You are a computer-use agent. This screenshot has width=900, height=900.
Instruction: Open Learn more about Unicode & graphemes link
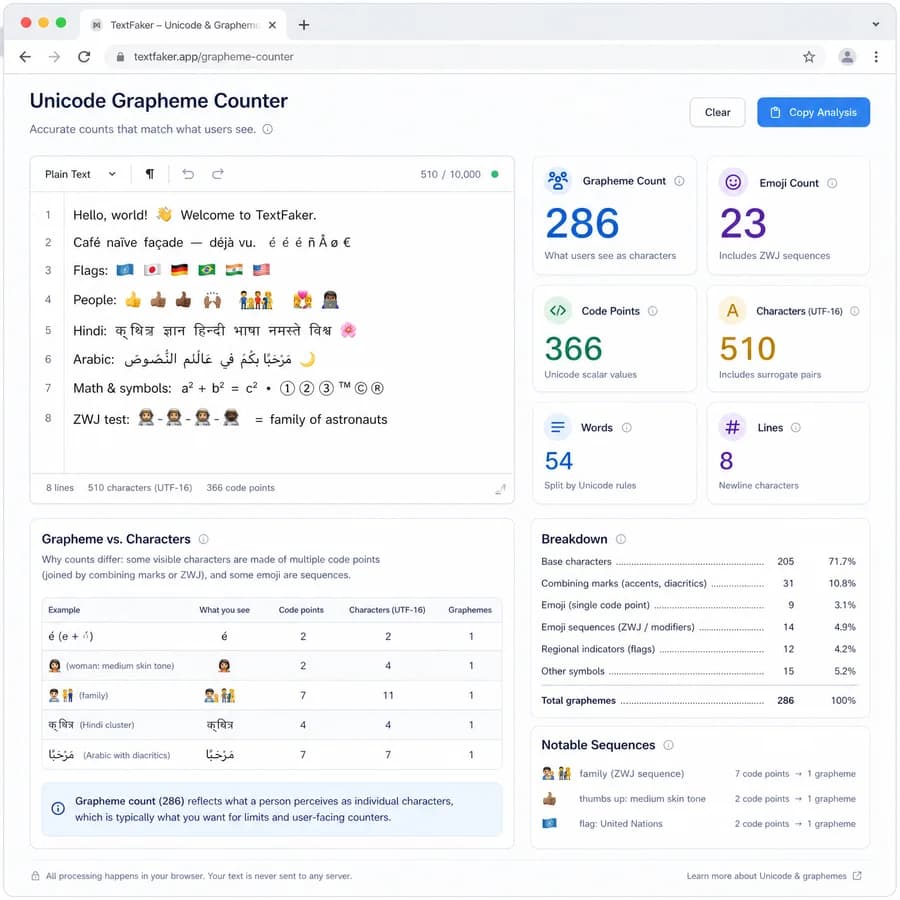(774, 876)
